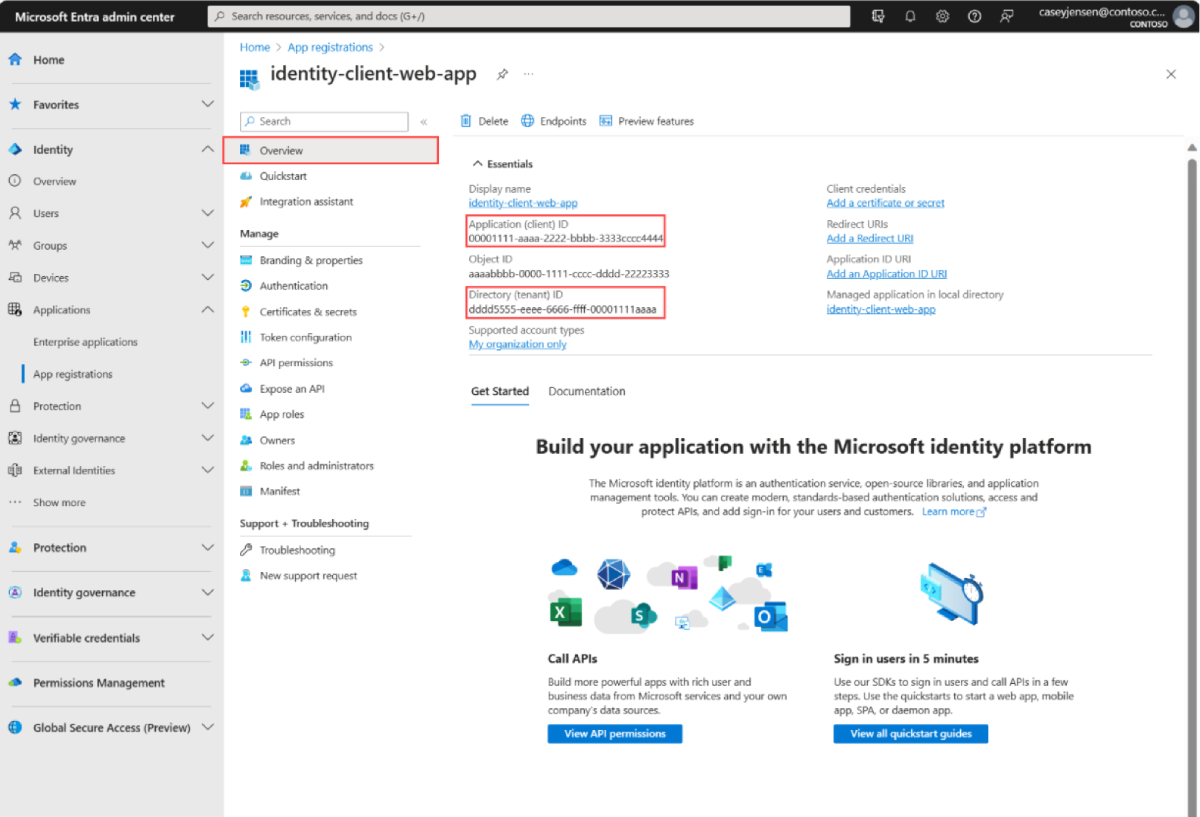Click Show more in left navigation
The image size is (1200, 817).
point(59,503)
